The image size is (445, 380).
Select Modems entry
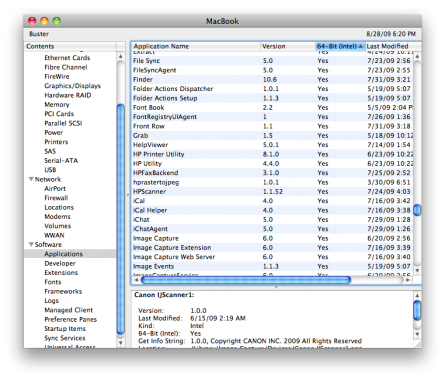(x=57, y=216)
